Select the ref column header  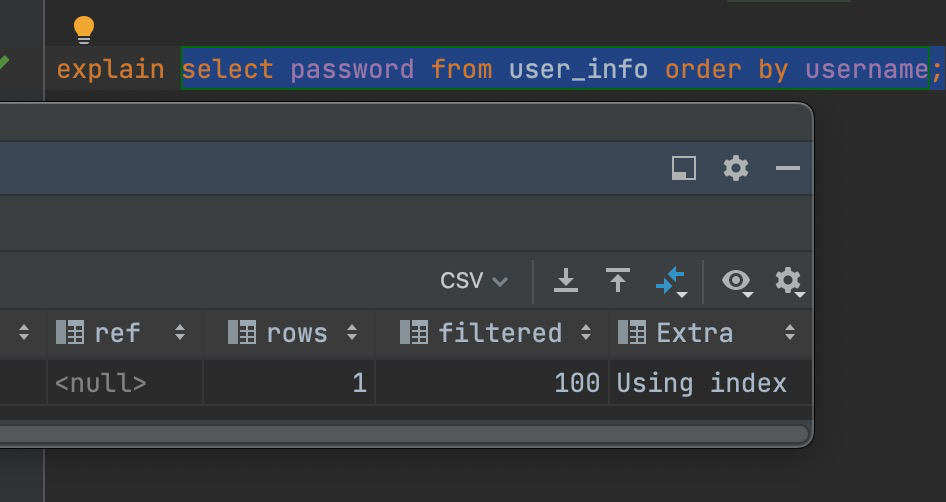(117, 333)
